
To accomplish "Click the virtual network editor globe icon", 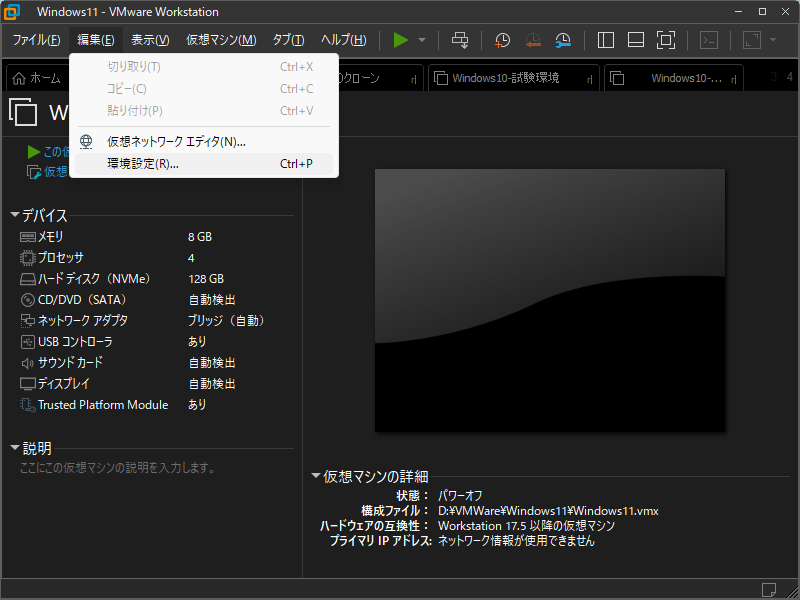I will pos(87,142).
